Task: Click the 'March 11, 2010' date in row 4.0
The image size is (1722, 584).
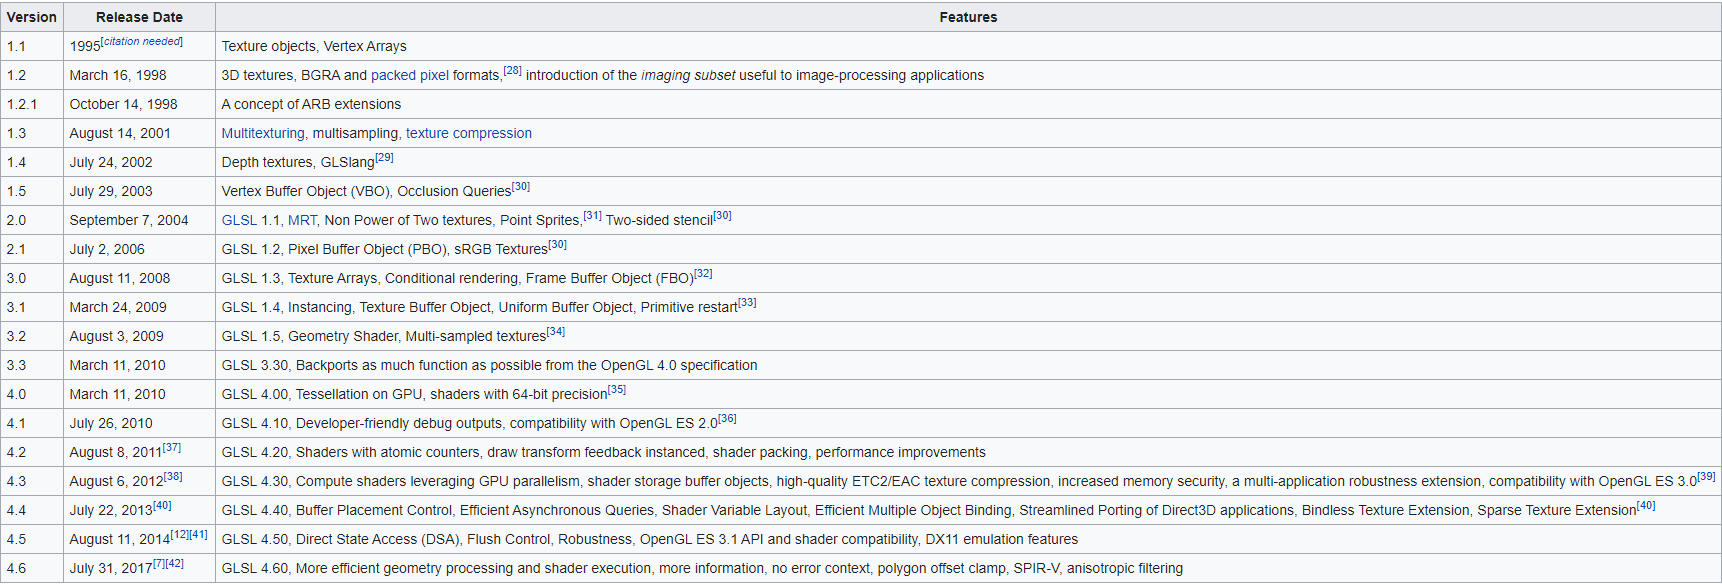Action: coord(118,395)
